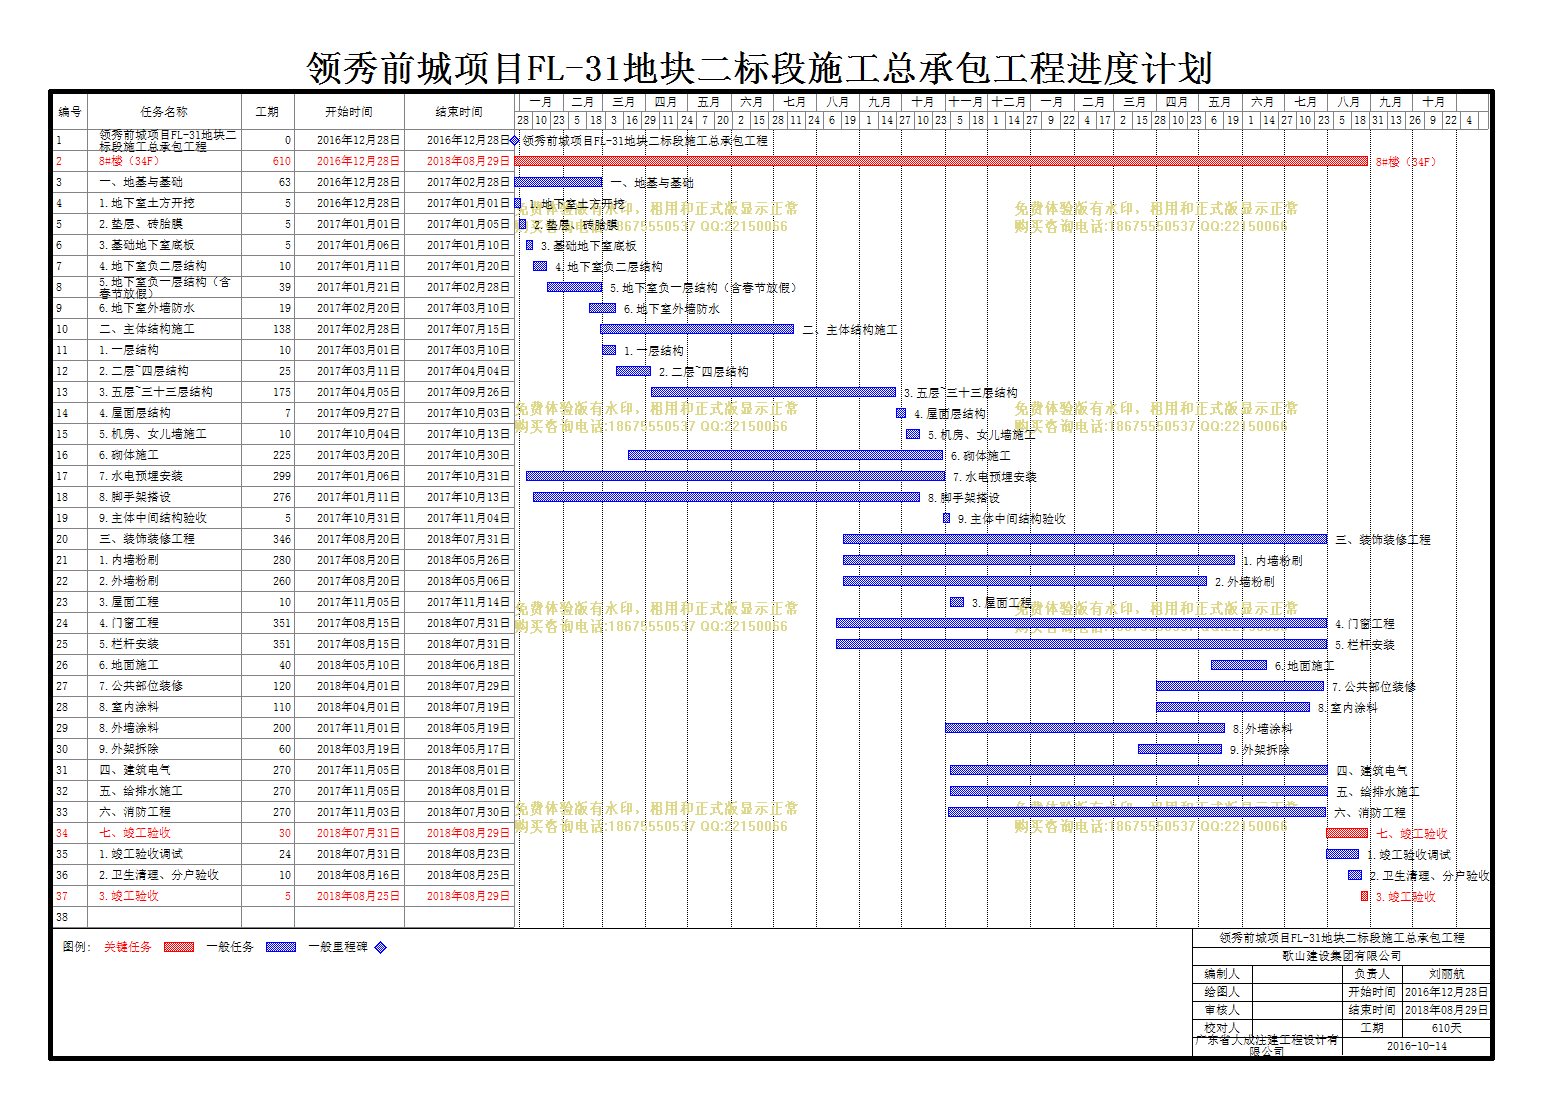Select the 1.竣工验收调试 Gantt bar
The width and height of the screenshot is (1541, 1107).
(1343, 854)
